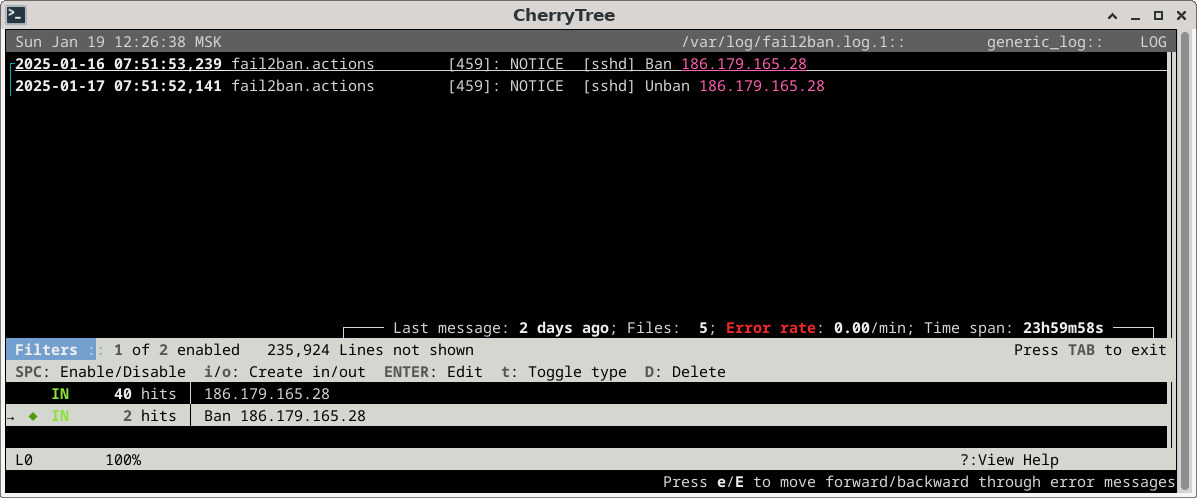Click the arrow cursor beside the selected filter
This screenshot has width=1197, height=498.
10,416
